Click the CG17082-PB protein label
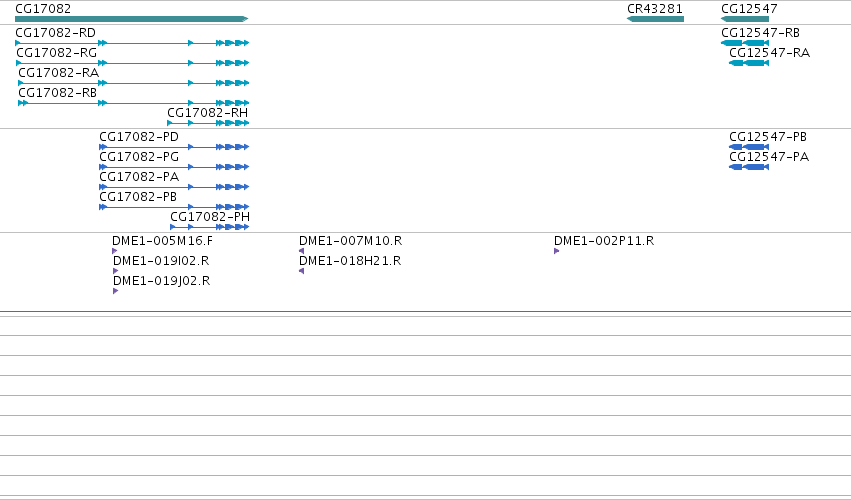 (138, 197)
